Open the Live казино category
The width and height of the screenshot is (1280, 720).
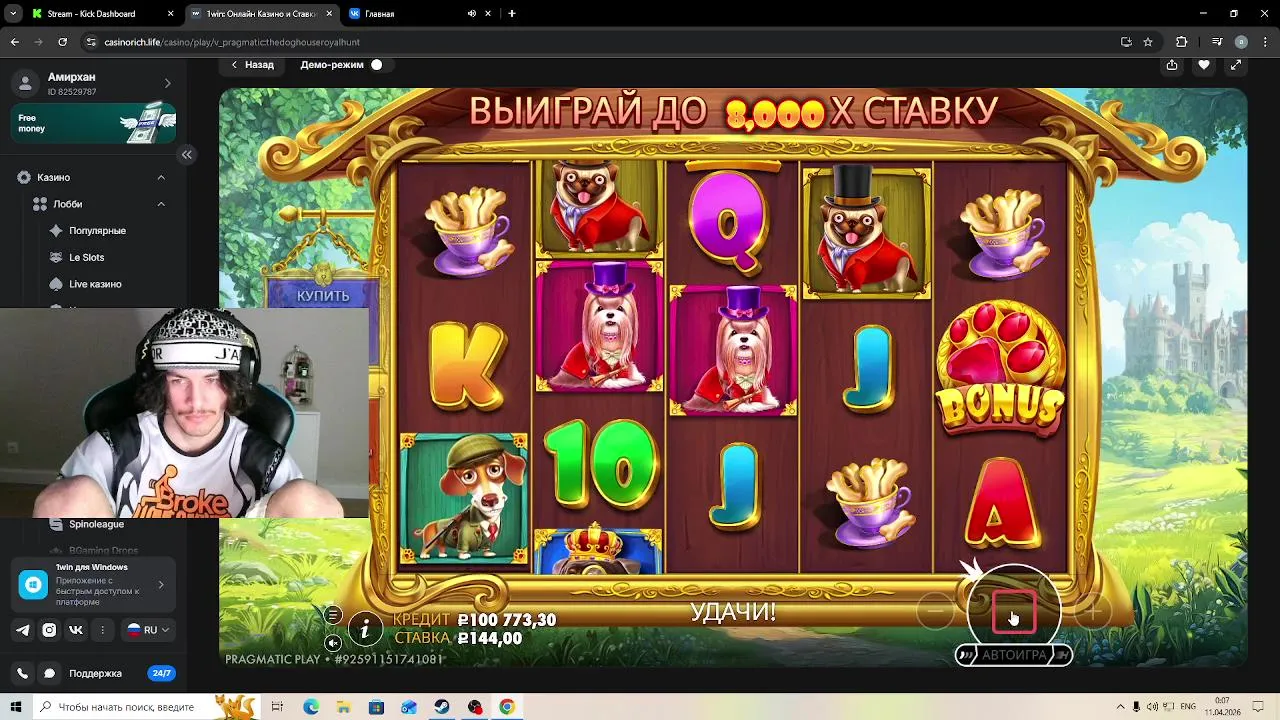click(95, 284)
